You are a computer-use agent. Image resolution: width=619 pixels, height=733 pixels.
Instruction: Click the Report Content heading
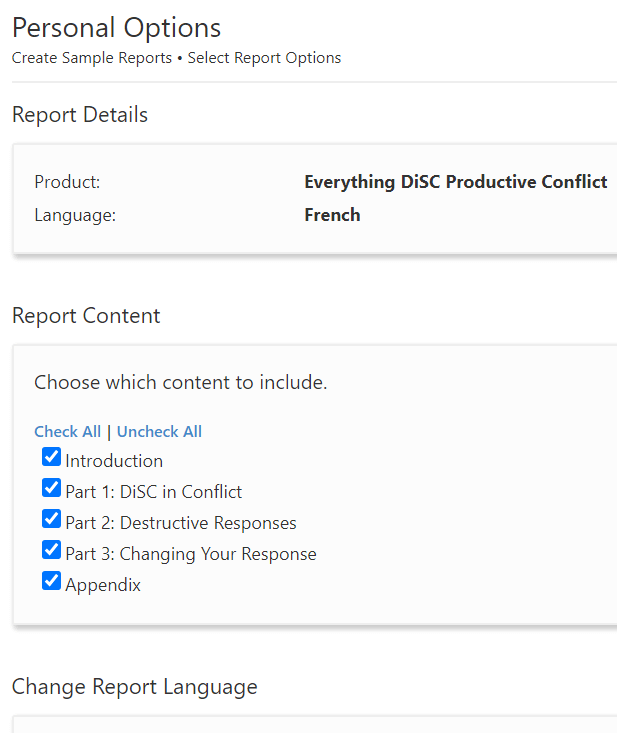click(86, 316)
